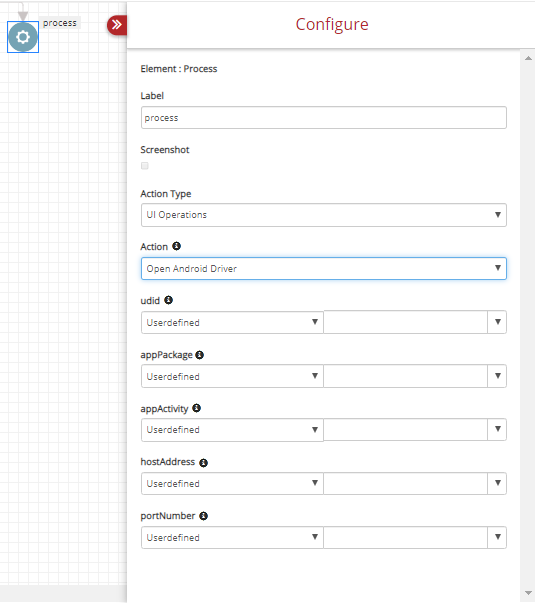Toggle the Screenshot checkbox
This screenshot has width=535, height=603.
pos(145,166)
